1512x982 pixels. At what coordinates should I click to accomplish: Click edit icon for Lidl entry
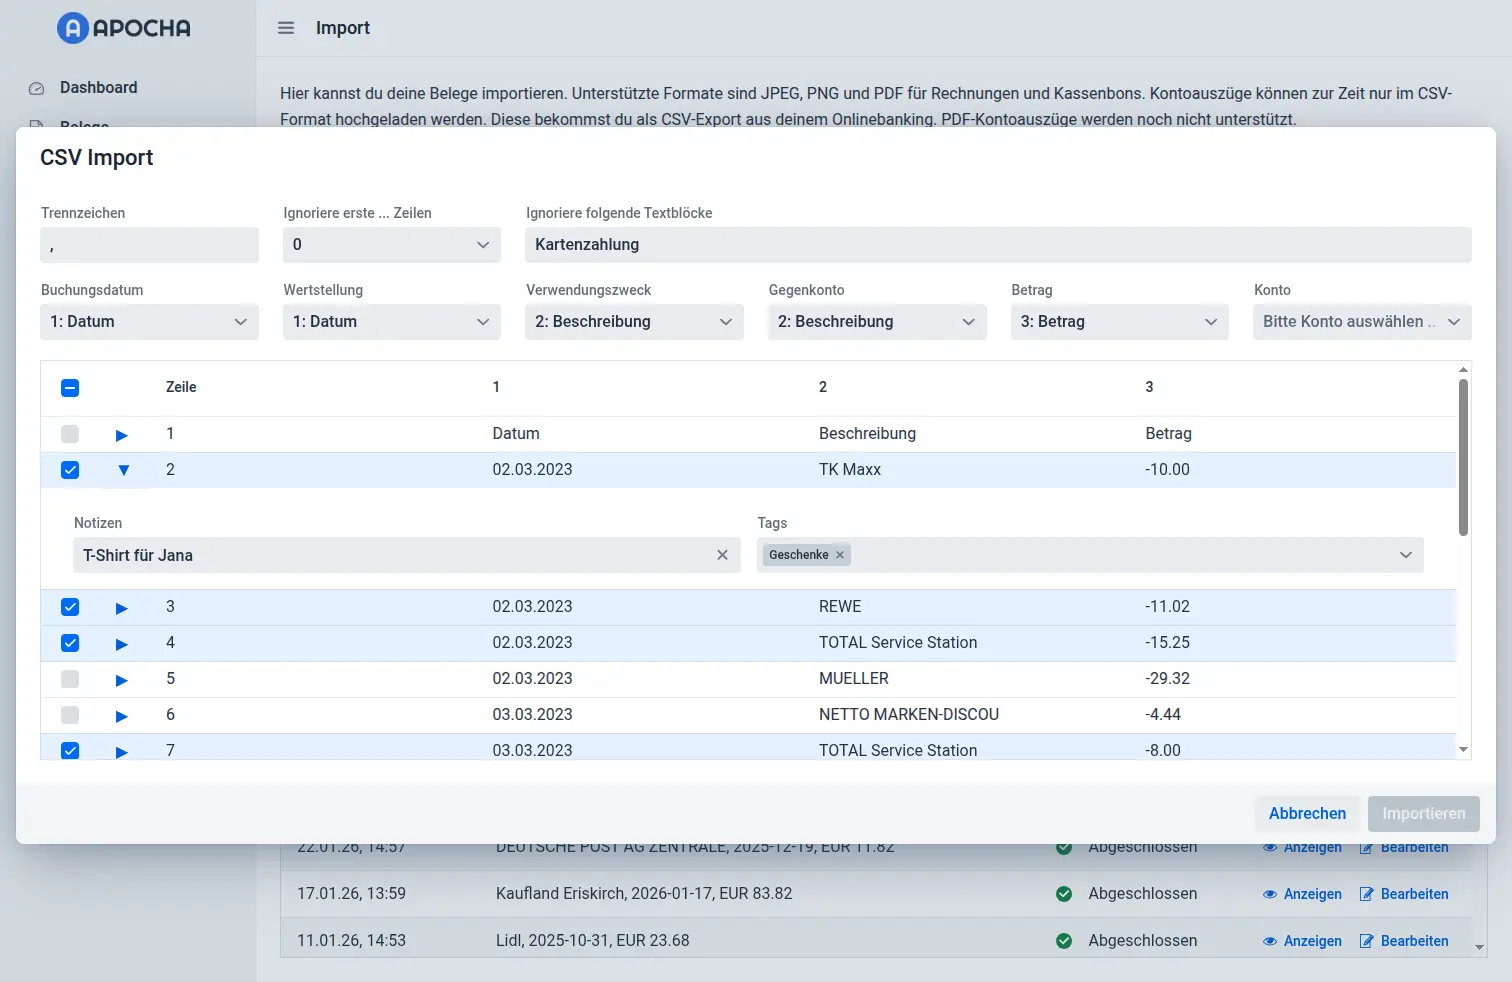[1366, 941]
